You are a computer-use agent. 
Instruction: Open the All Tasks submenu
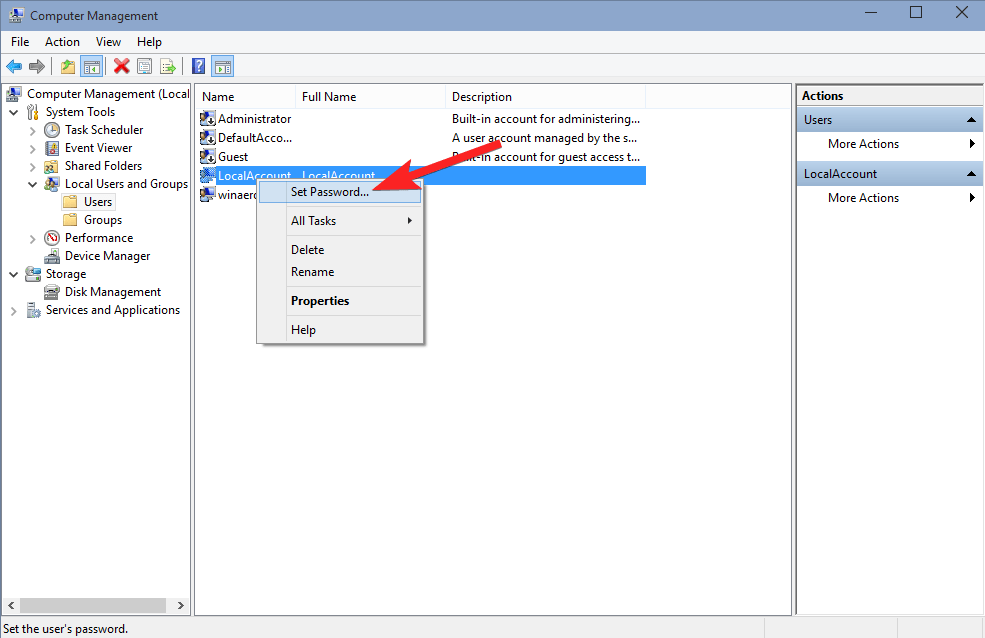click(313, 220)
